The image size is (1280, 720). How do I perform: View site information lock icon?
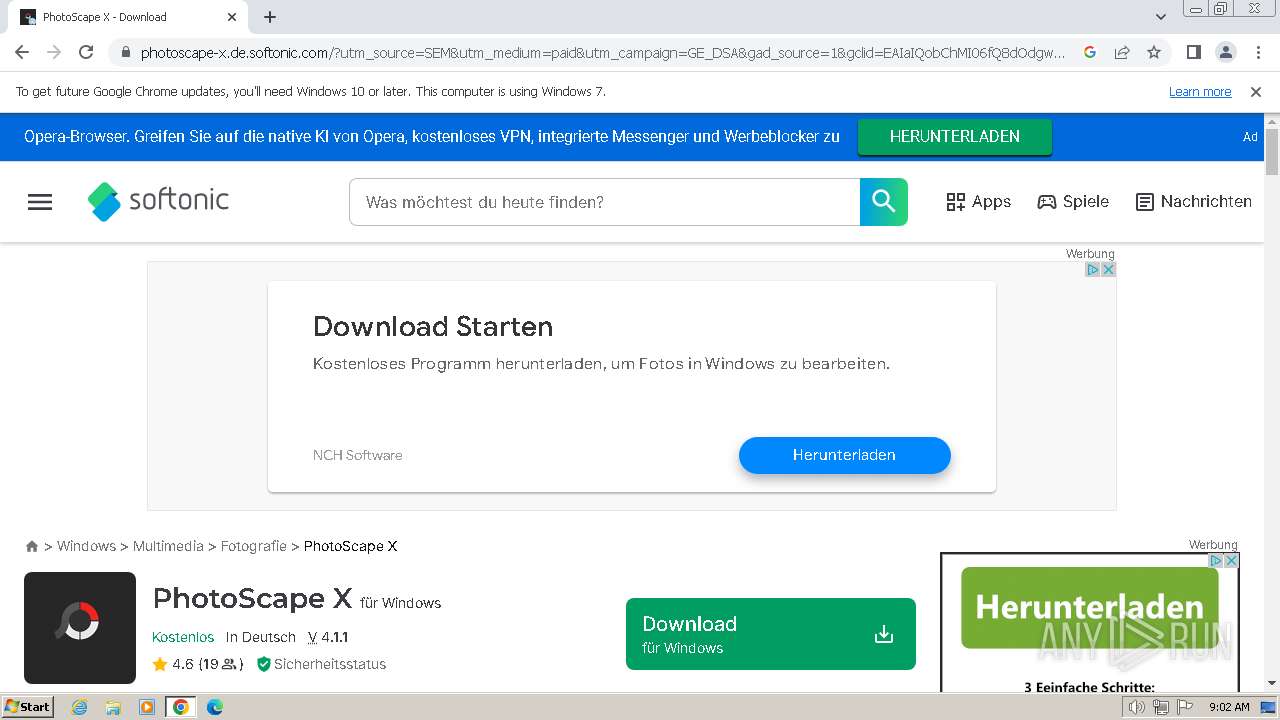pyautogui.click(x=125, y=53)
